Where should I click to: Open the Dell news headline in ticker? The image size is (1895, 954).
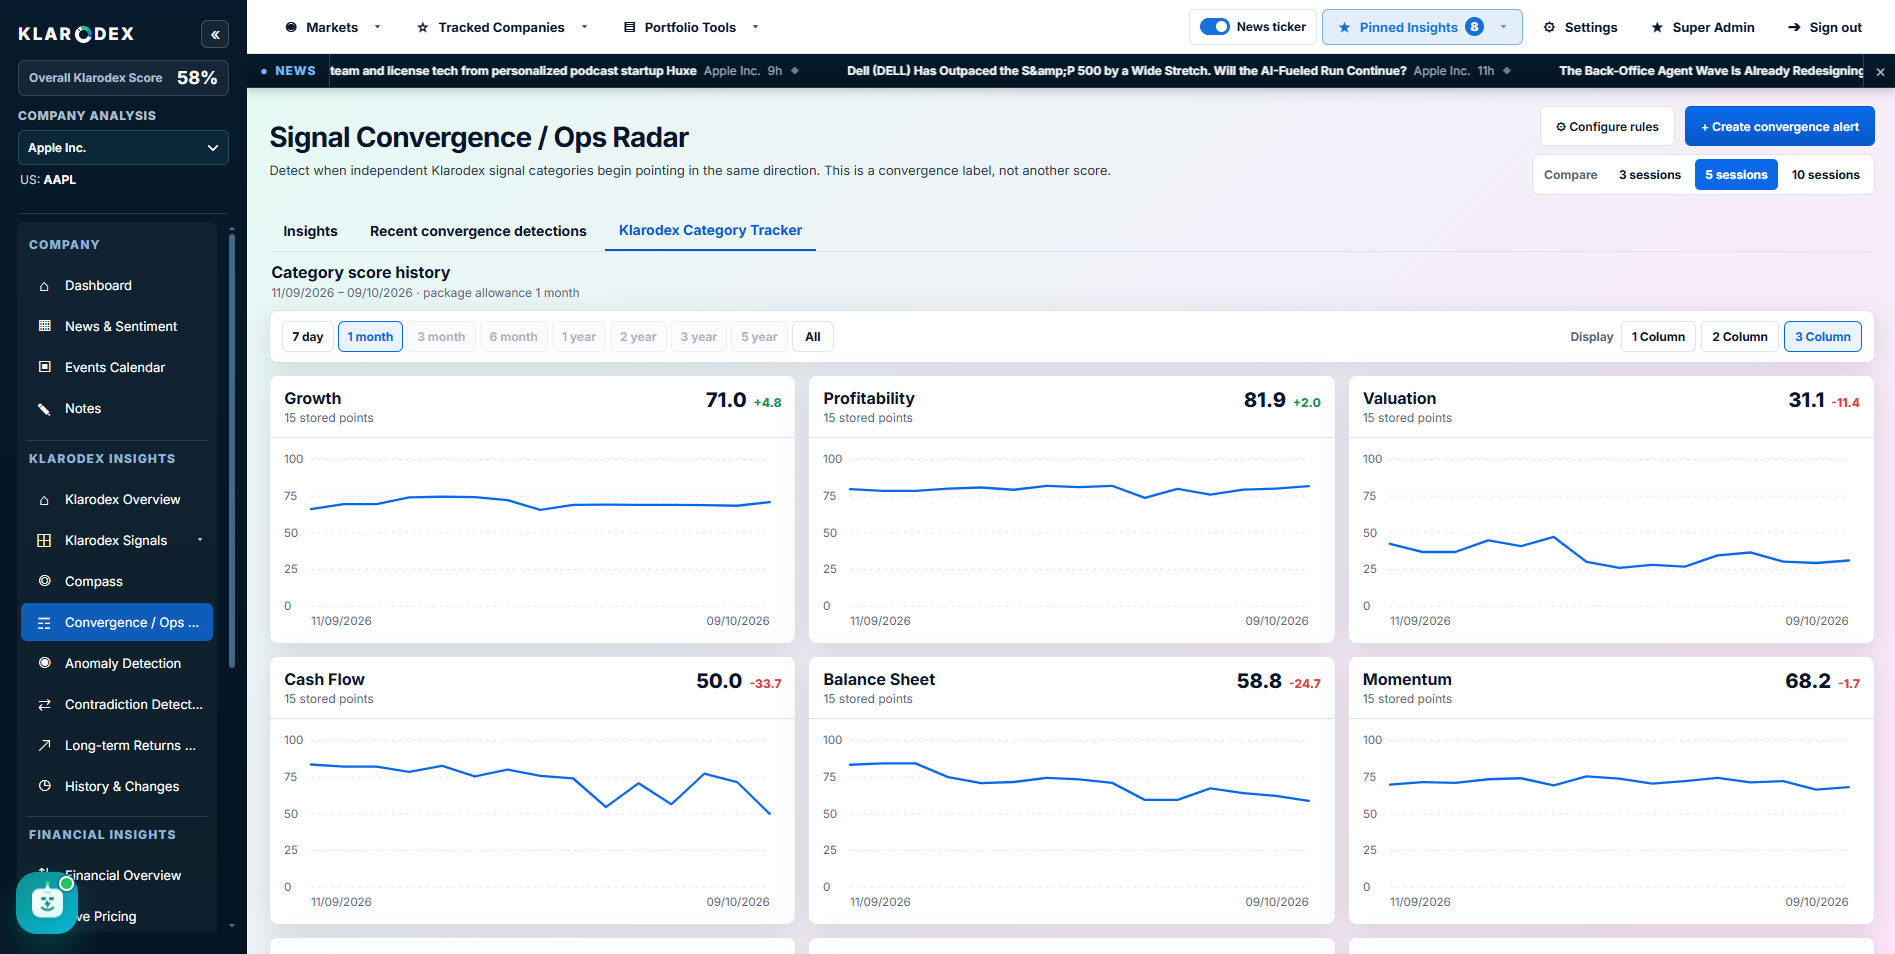pyautogui.click(x=1126, y=71)
